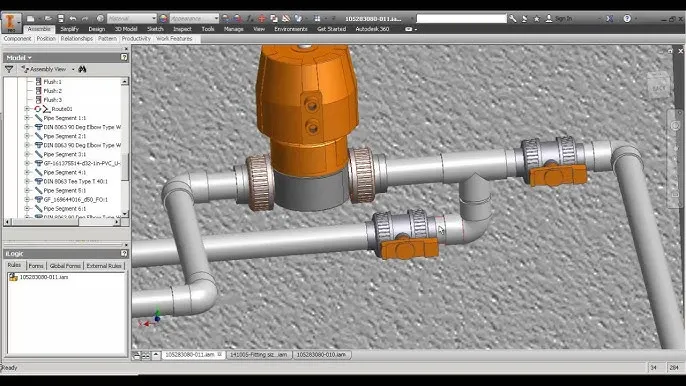Screen dimensions: 686x386
Task: Click the Appearance color sphere icon
Action: click(164, 18)
